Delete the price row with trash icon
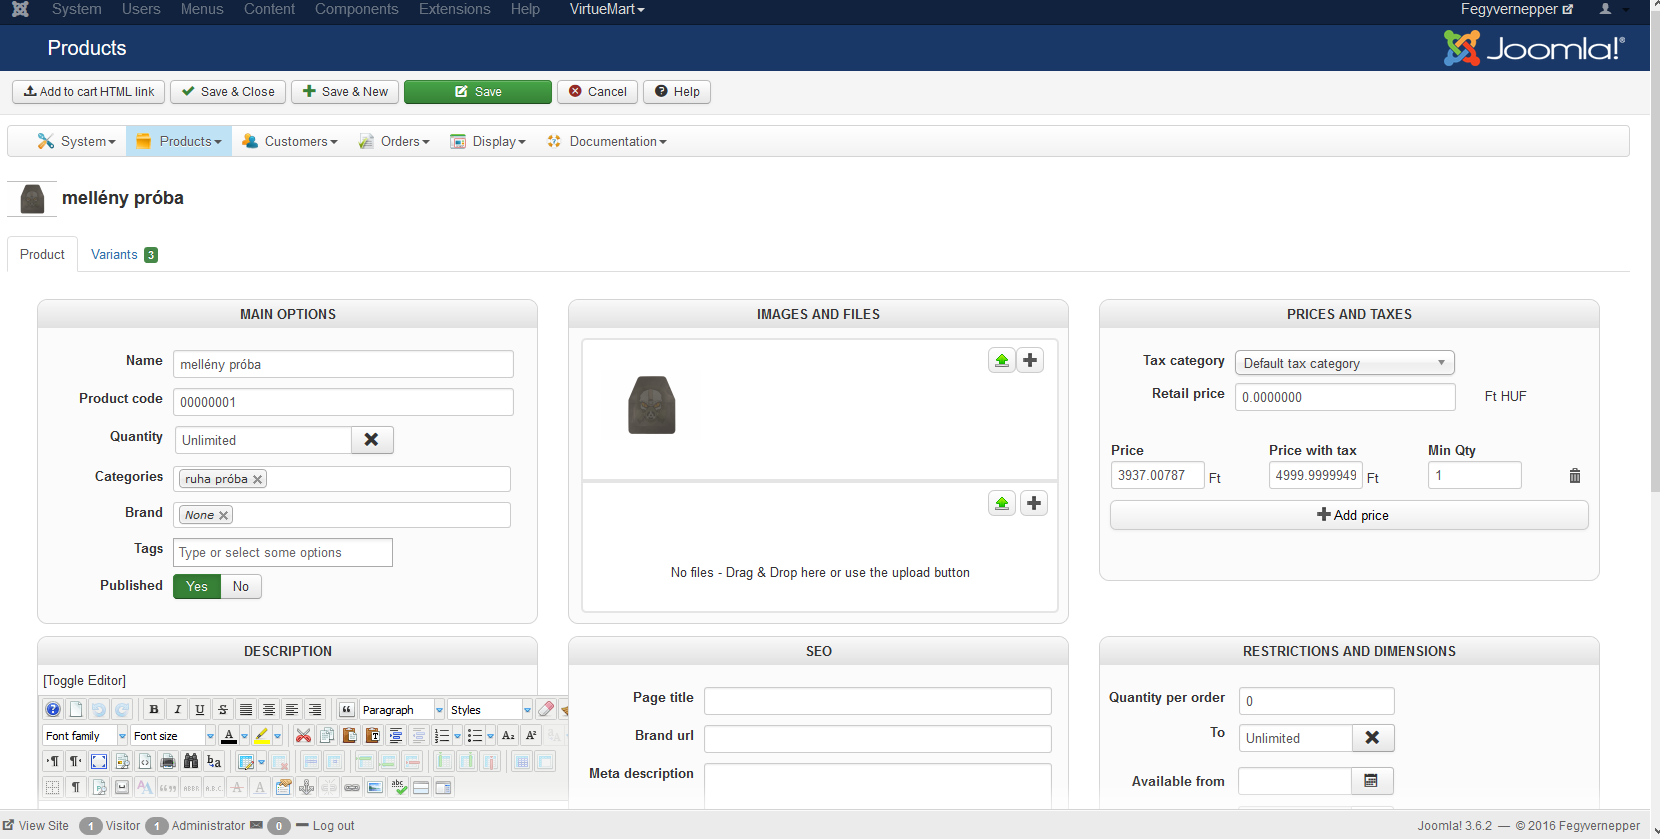The height and width of the screenshot is (839, 1660). click(1575, 476)
